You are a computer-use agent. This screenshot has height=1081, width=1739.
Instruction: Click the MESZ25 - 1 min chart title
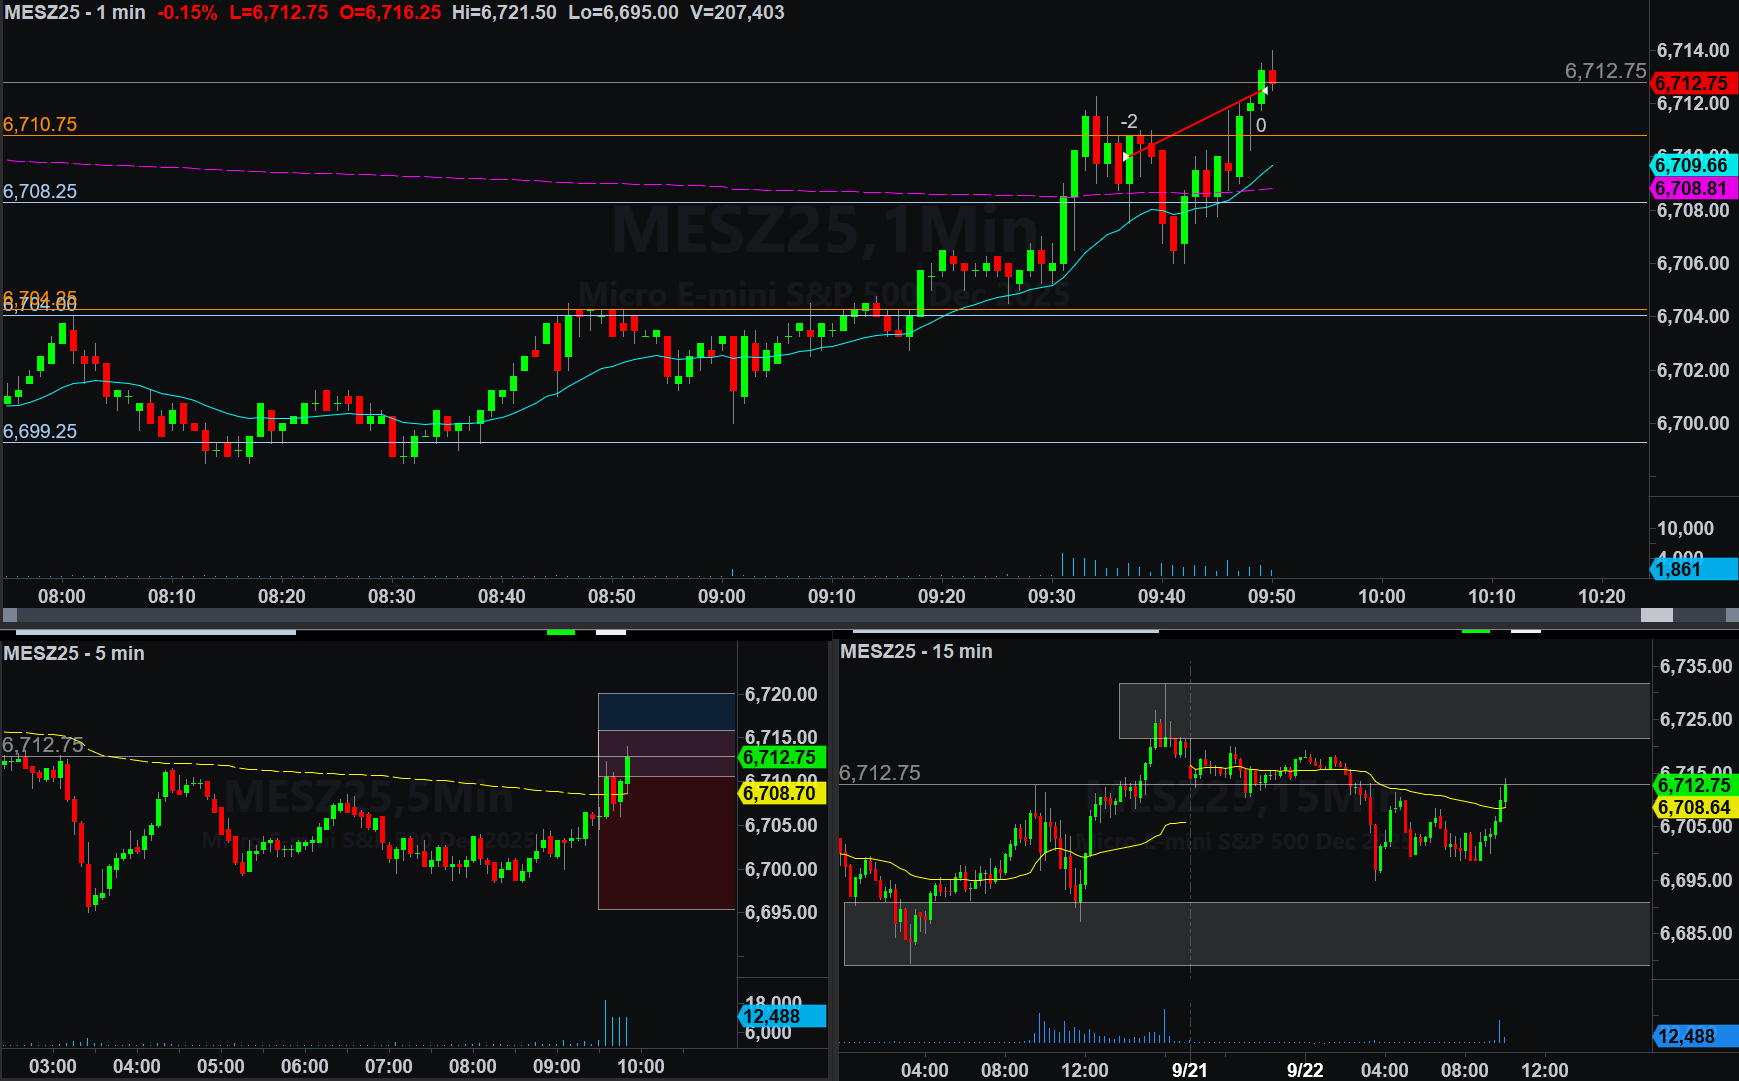(75, 13)
